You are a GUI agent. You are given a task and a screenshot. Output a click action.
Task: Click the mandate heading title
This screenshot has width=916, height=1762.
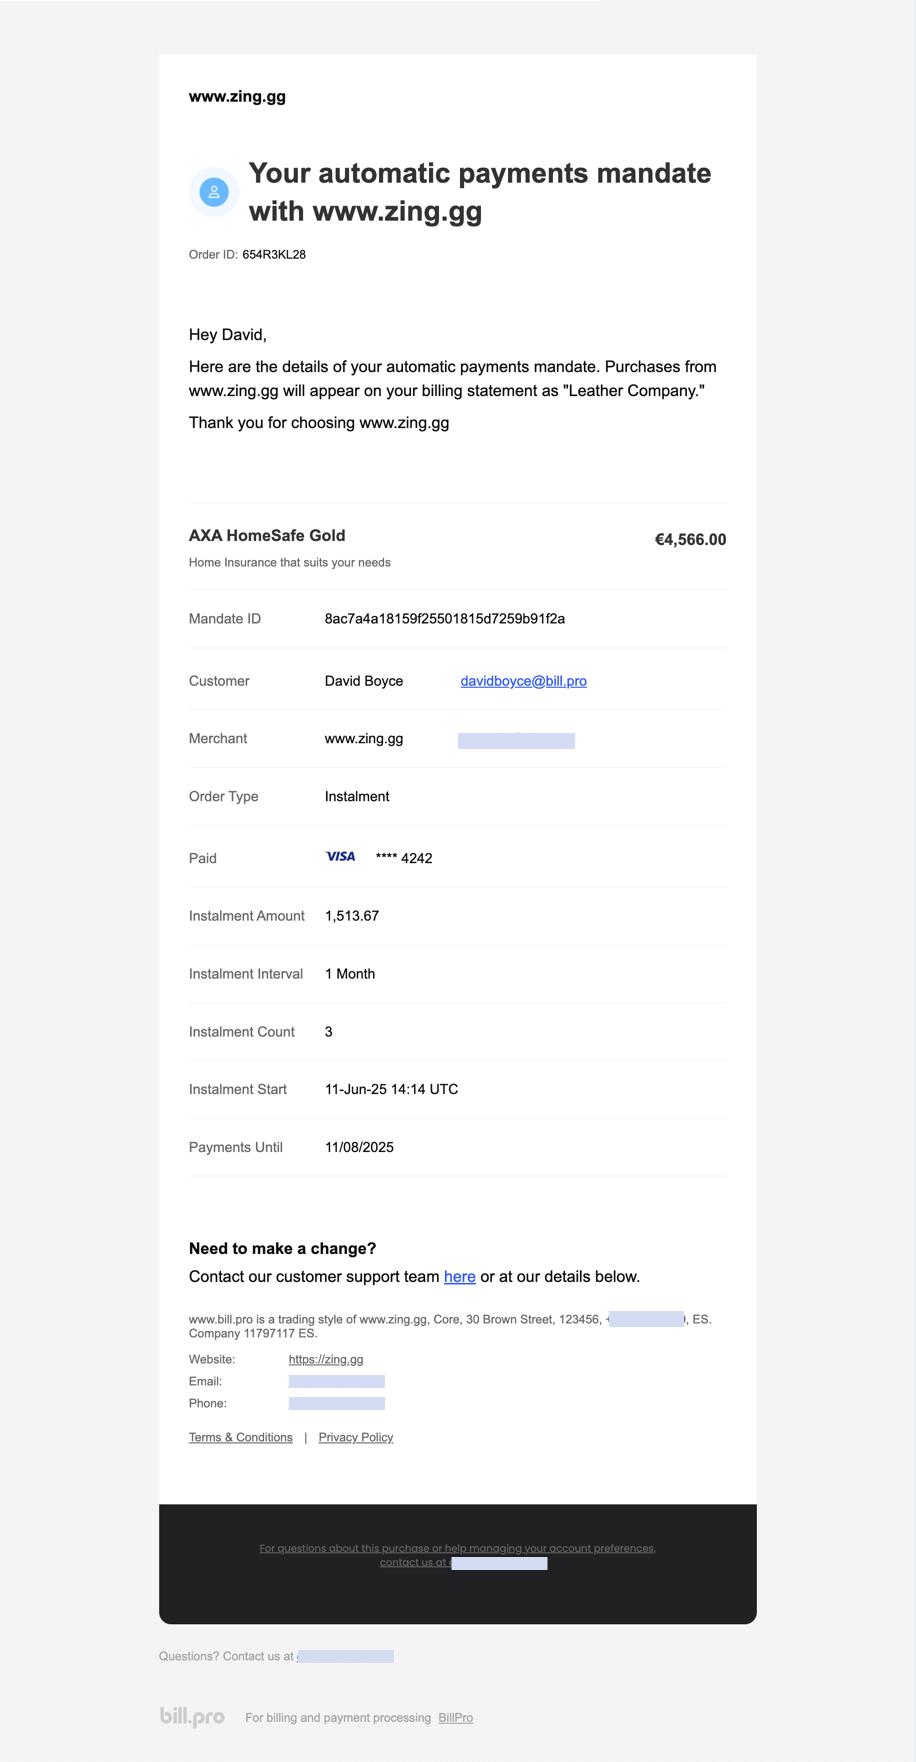click(480, 192)
